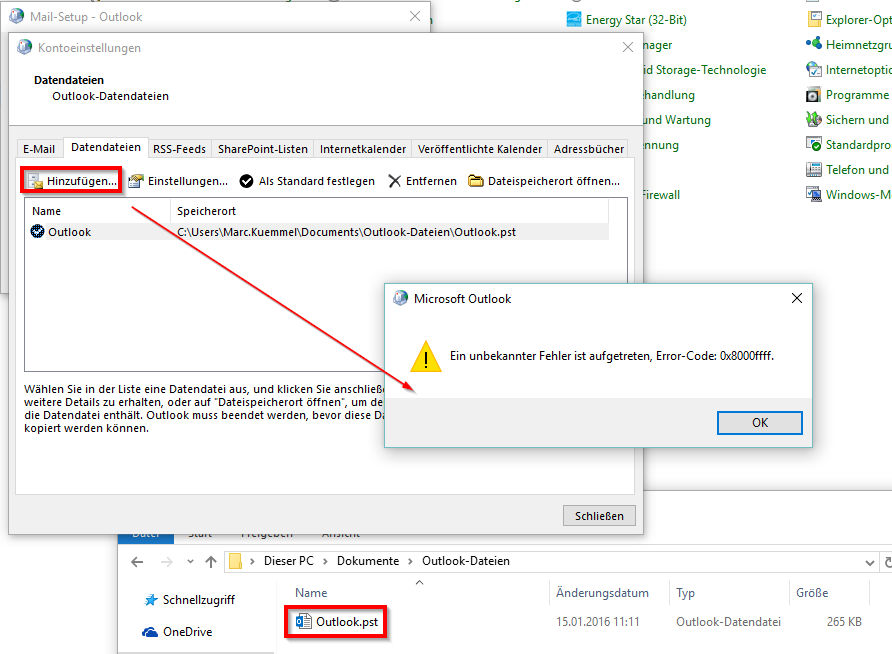892x654 pixels.
Task: Open the recent locations dropdown in Explorer
Action: (190, 562)
